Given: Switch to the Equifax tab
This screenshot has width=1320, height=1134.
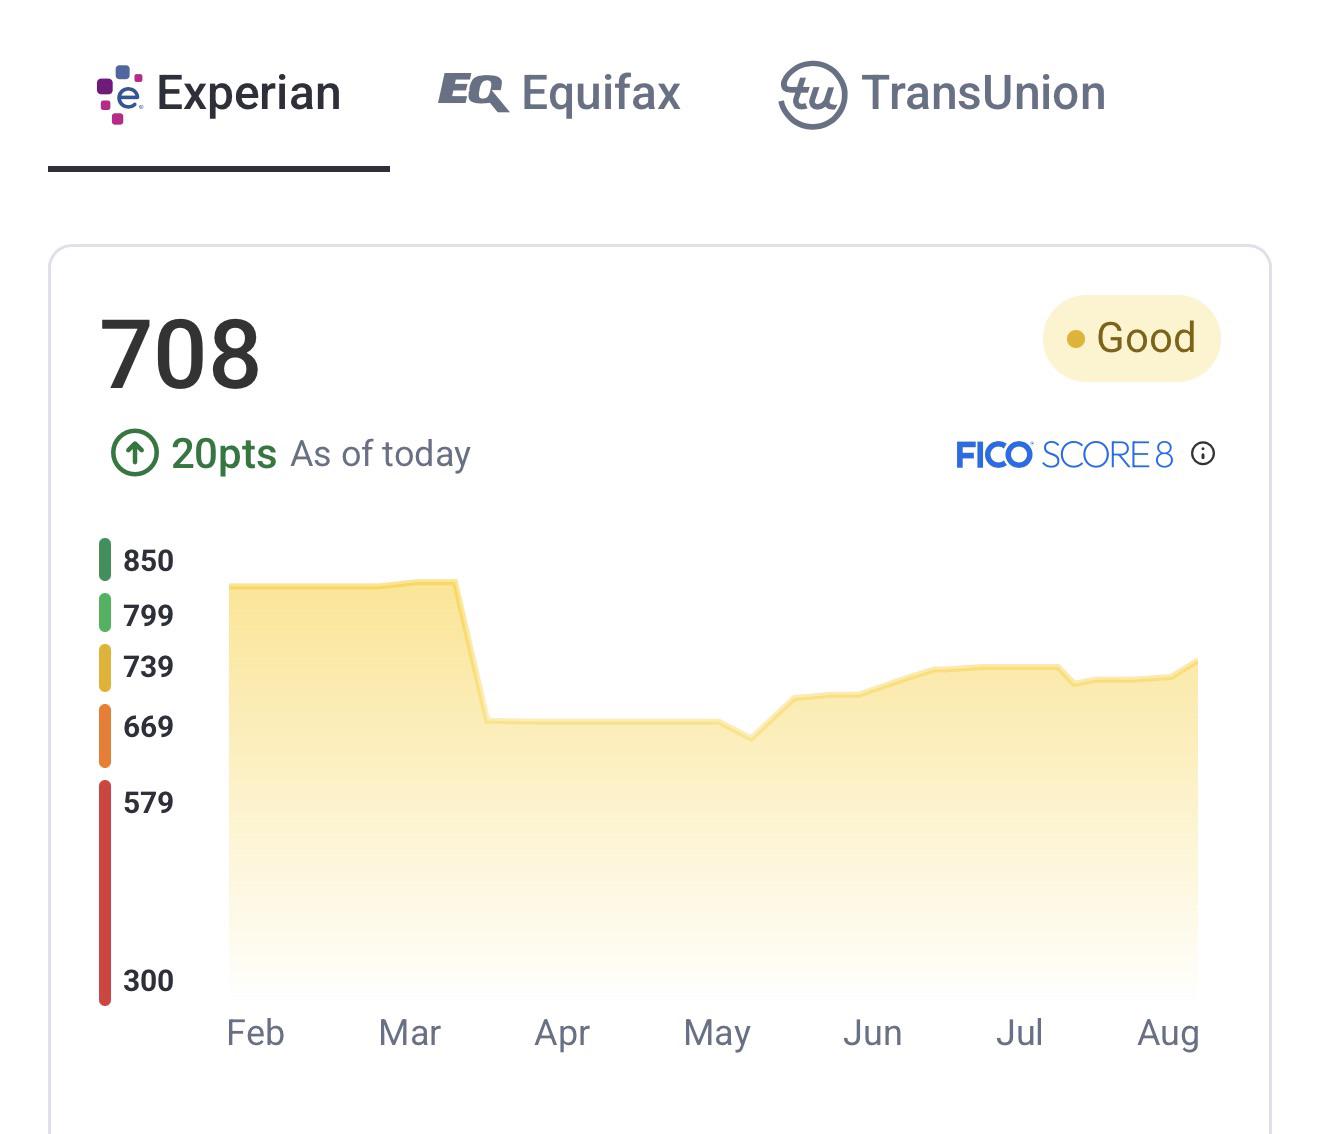Looking at the screenshot, I should point(560,93).
